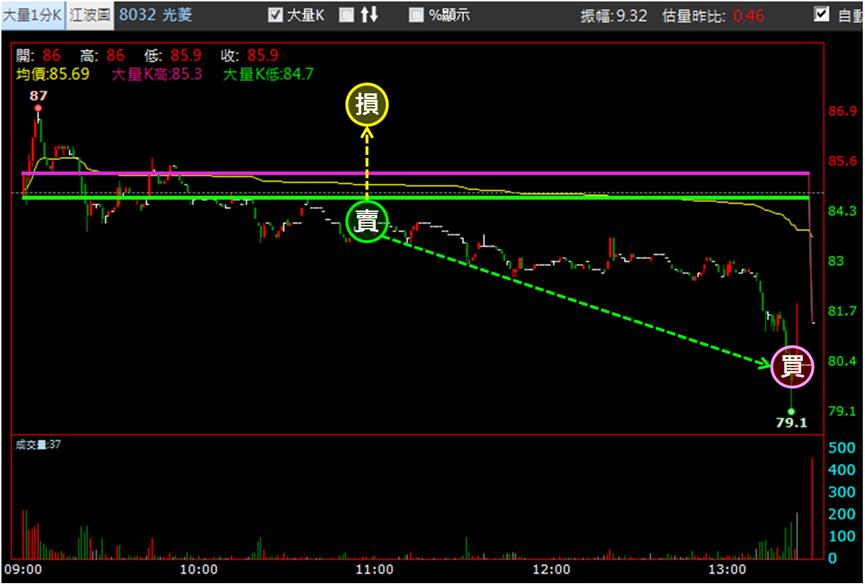Click the 估量昨比 value 0.46
This screenshot has height=586, width=865.
pyautogui.click(x=749, y=15)
